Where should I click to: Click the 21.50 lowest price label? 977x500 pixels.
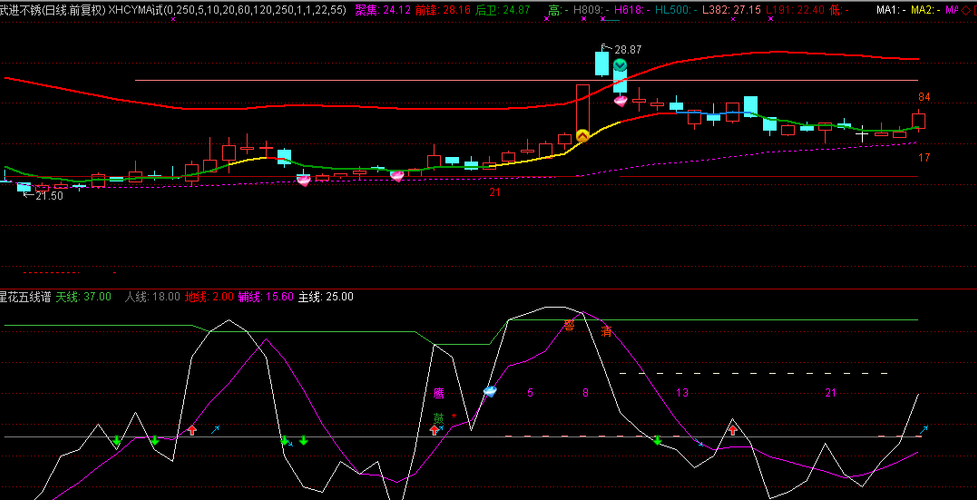pyautogui.click(x=48, y=196)
